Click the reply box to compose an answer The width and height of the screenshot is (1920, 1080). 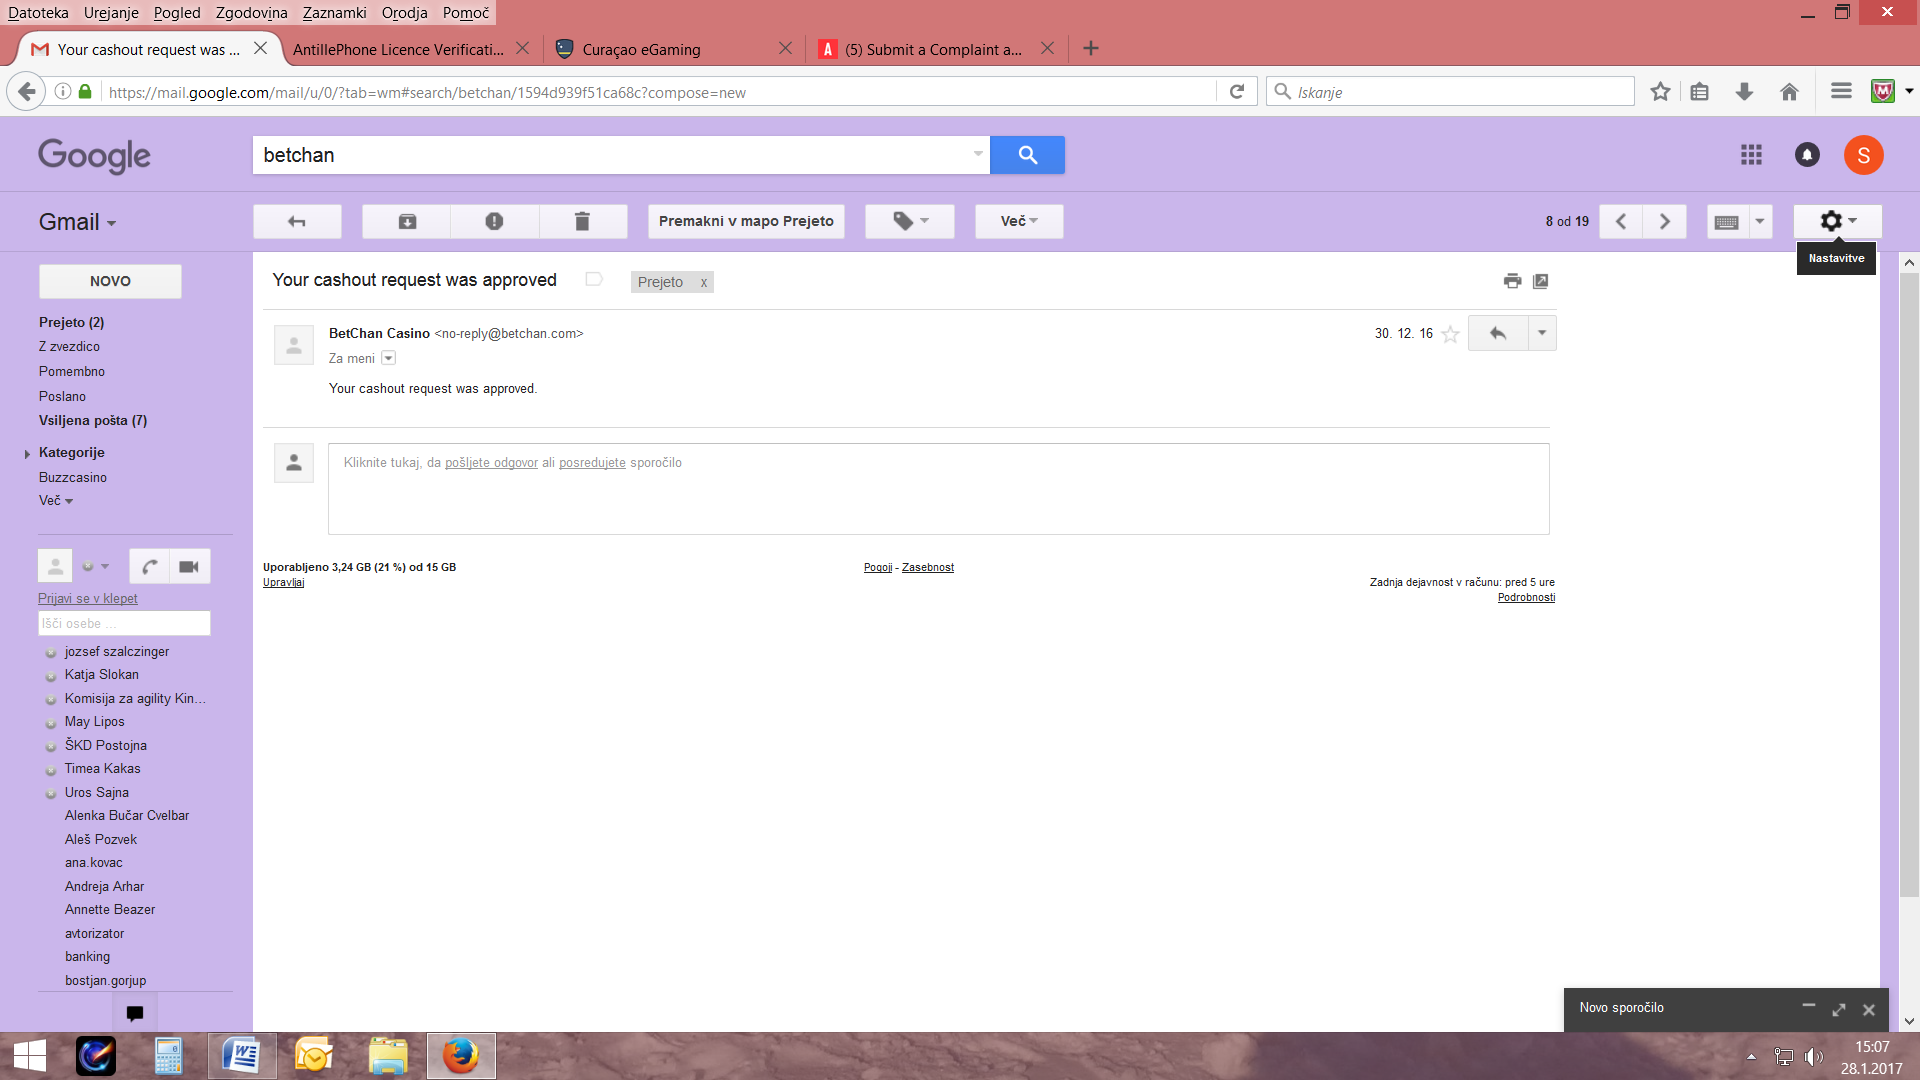point(938,489)
